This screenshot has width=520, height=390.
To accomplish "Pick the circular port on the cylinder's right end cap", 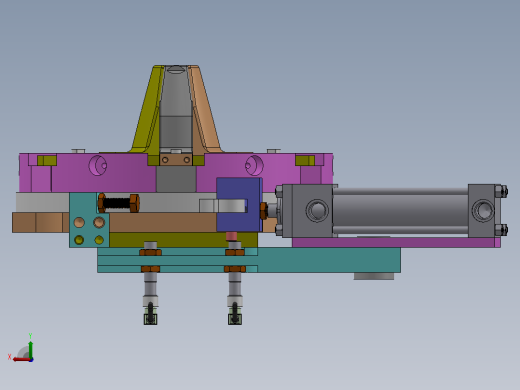I will coord(483,210).
